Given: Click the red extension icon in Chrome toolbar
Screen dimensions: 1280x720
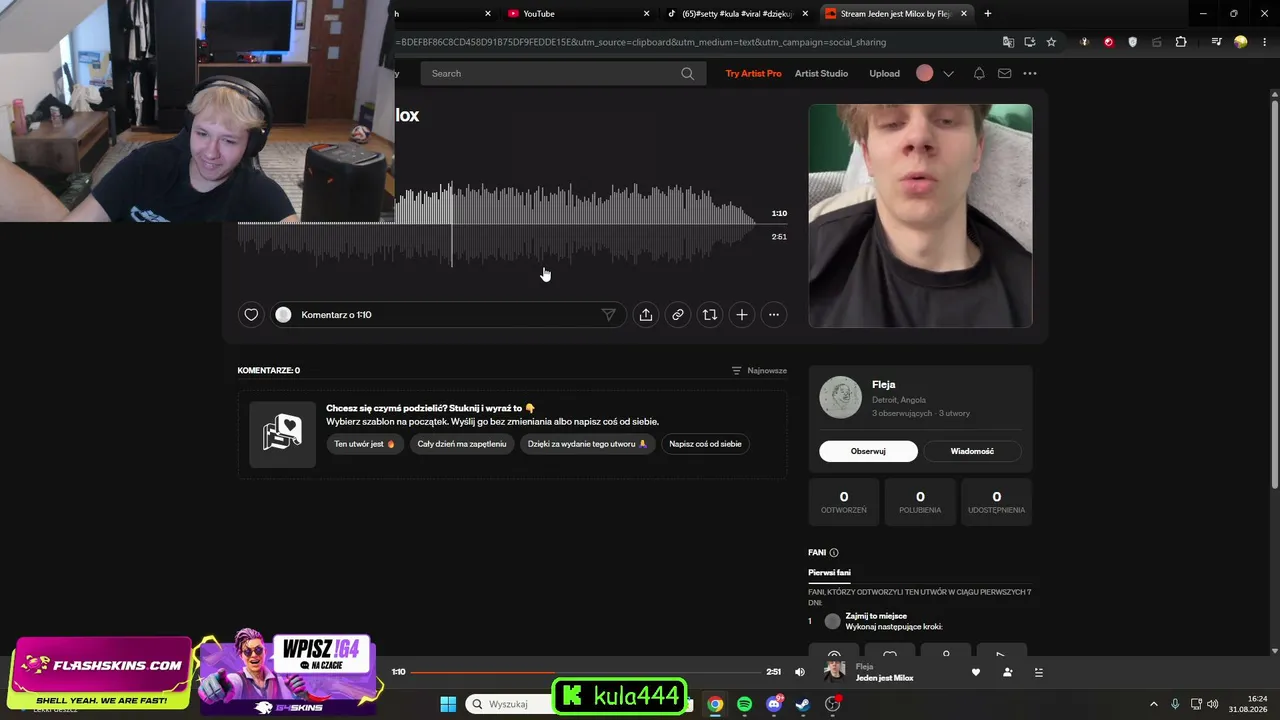Looking at the screenshot, I should (x=1108, y=42).
